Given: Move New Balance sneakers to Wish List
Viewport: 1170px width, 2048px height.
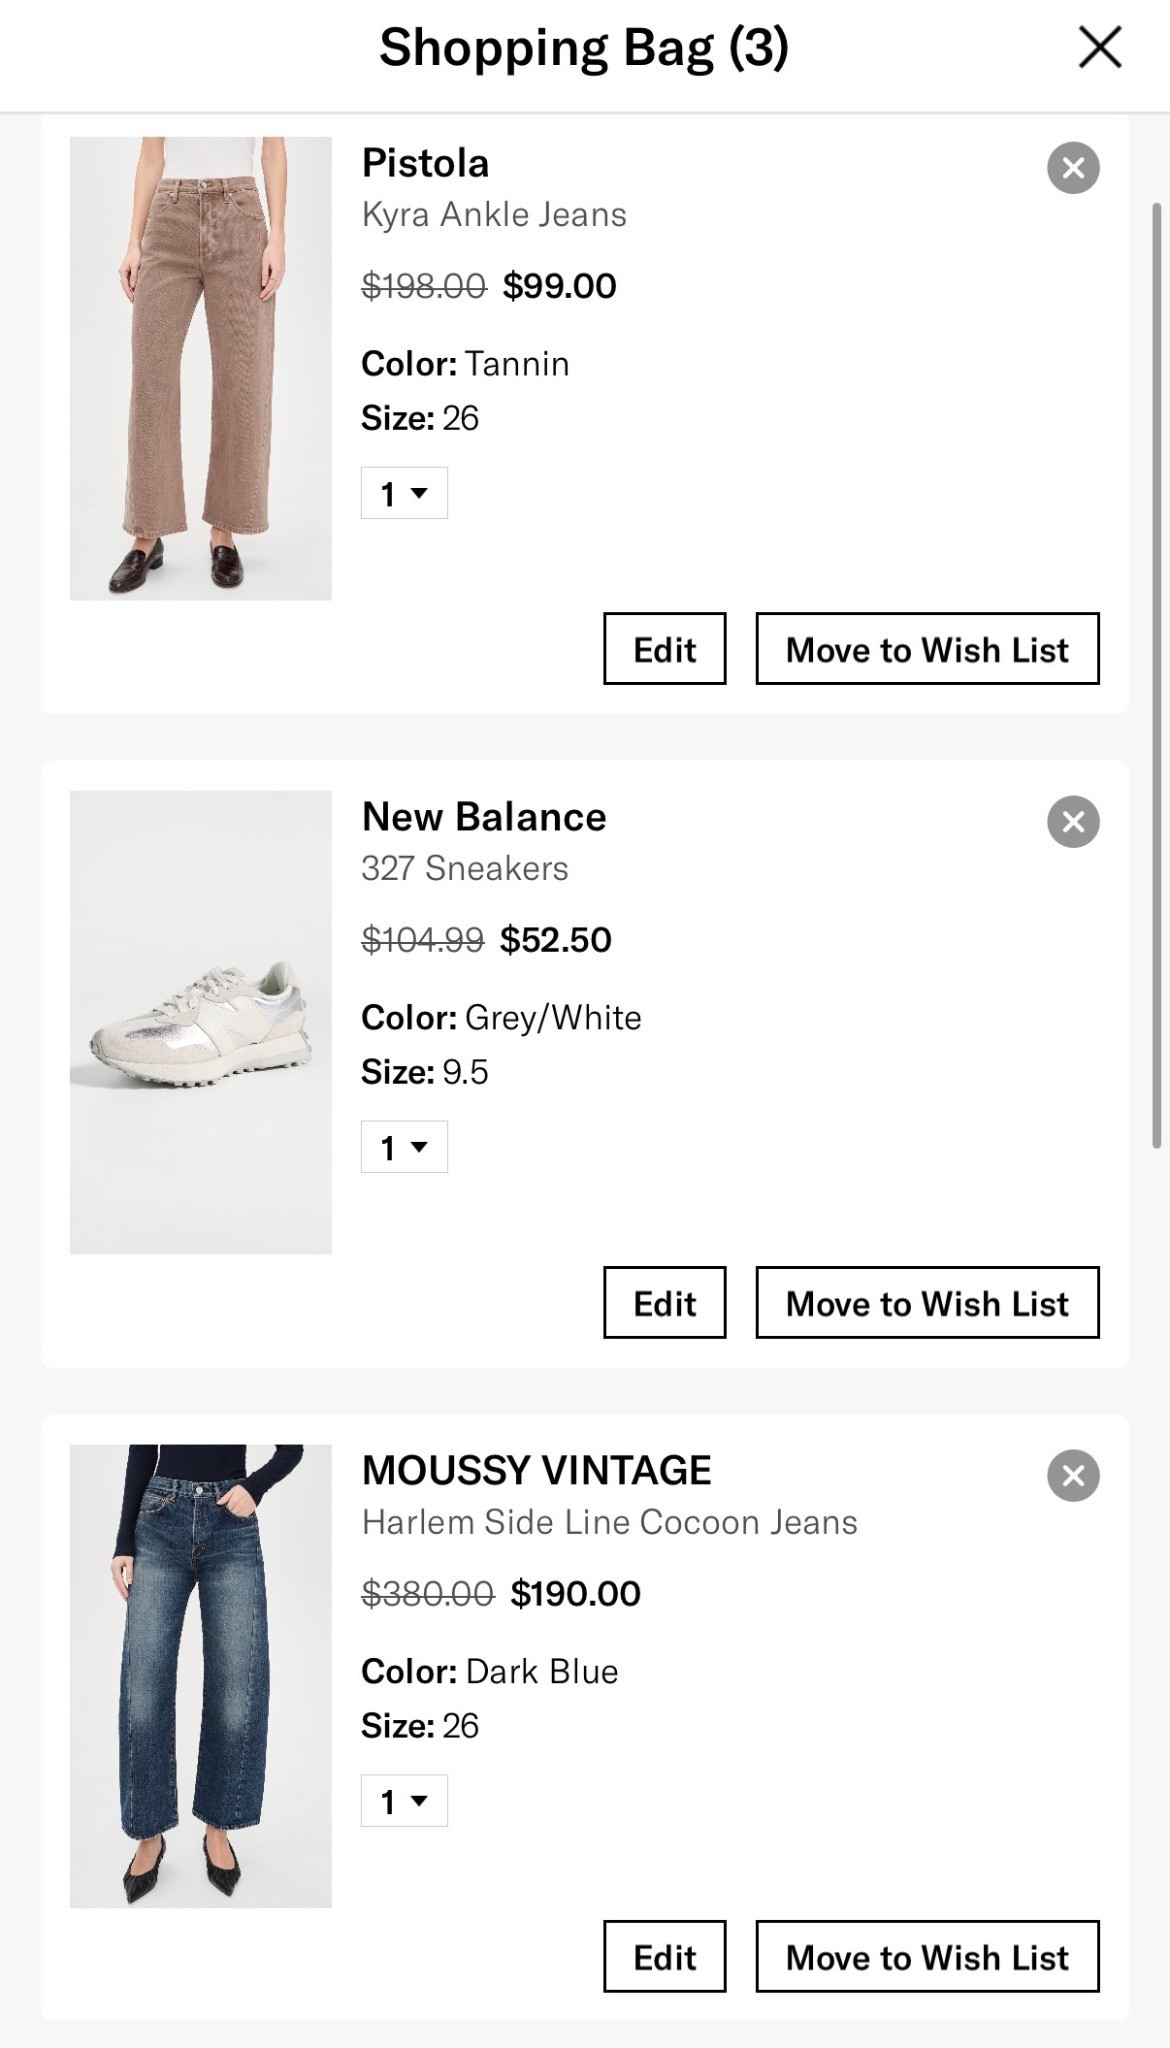Looking at the screenshot, I should 927,1303.
